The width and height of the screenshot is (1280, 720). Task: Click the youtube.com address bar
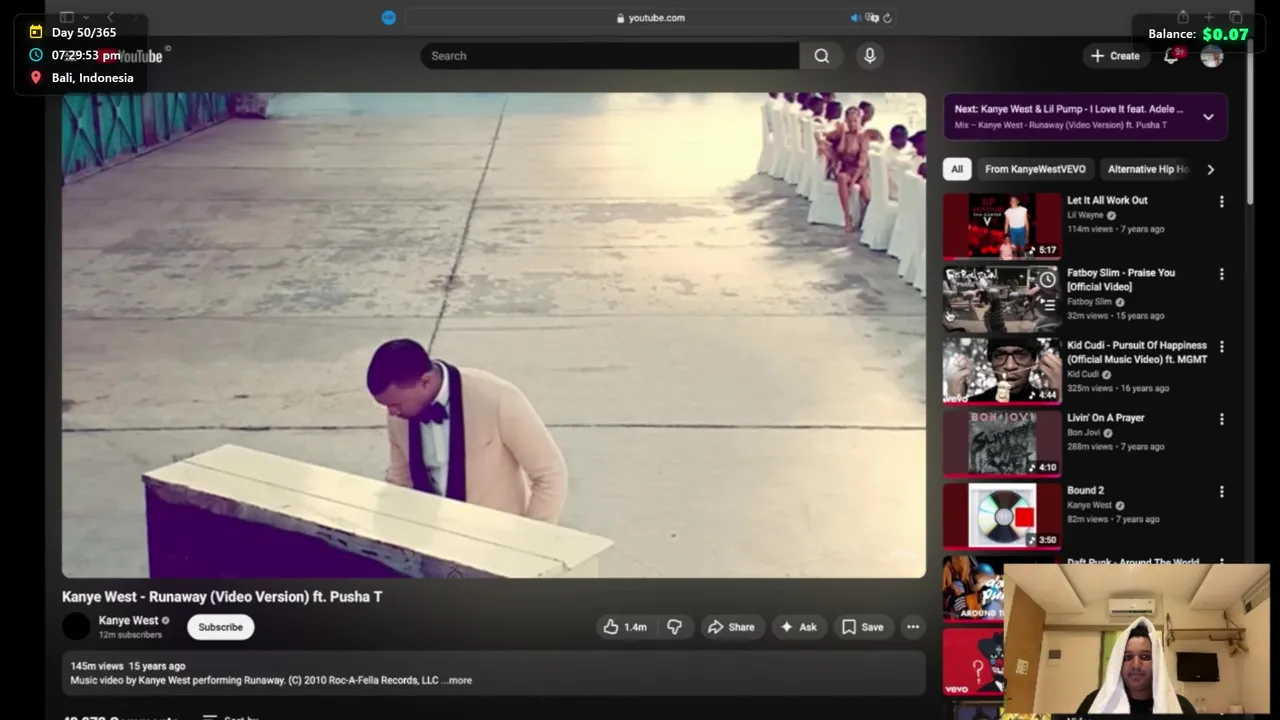tap(650, 17)
